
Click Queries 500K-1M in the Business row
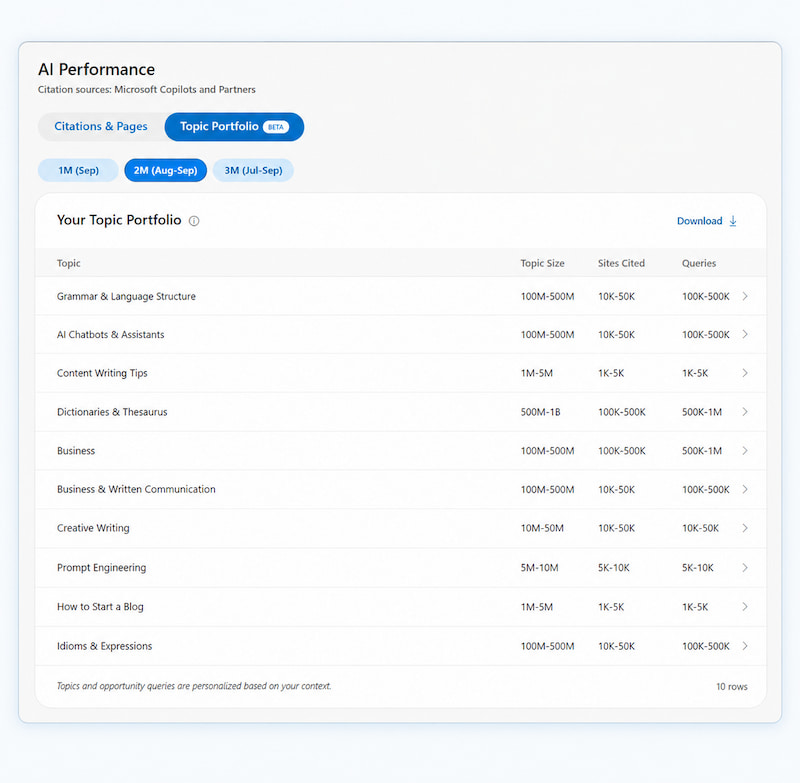click(702, 450)
